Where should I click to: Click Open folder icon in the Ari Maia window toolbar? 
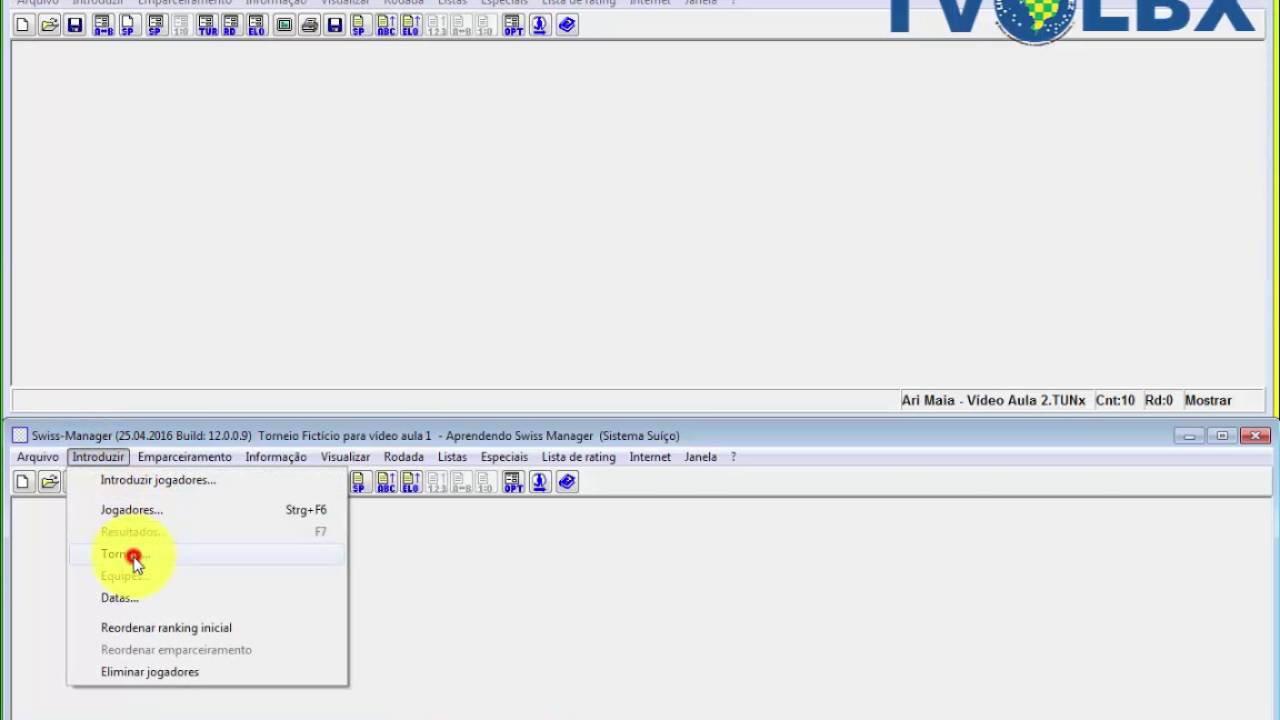point(49,25)
